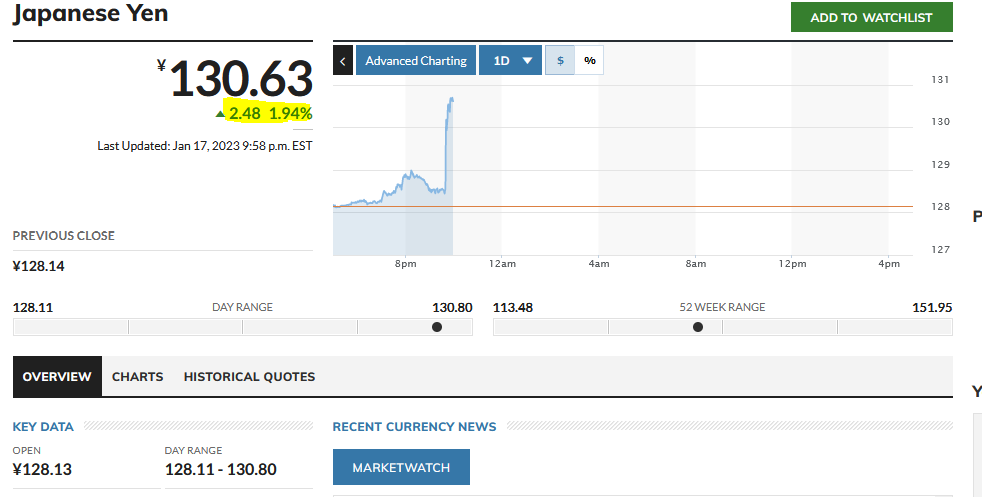Click the Last Updated timestamp text

click(205, 146)
